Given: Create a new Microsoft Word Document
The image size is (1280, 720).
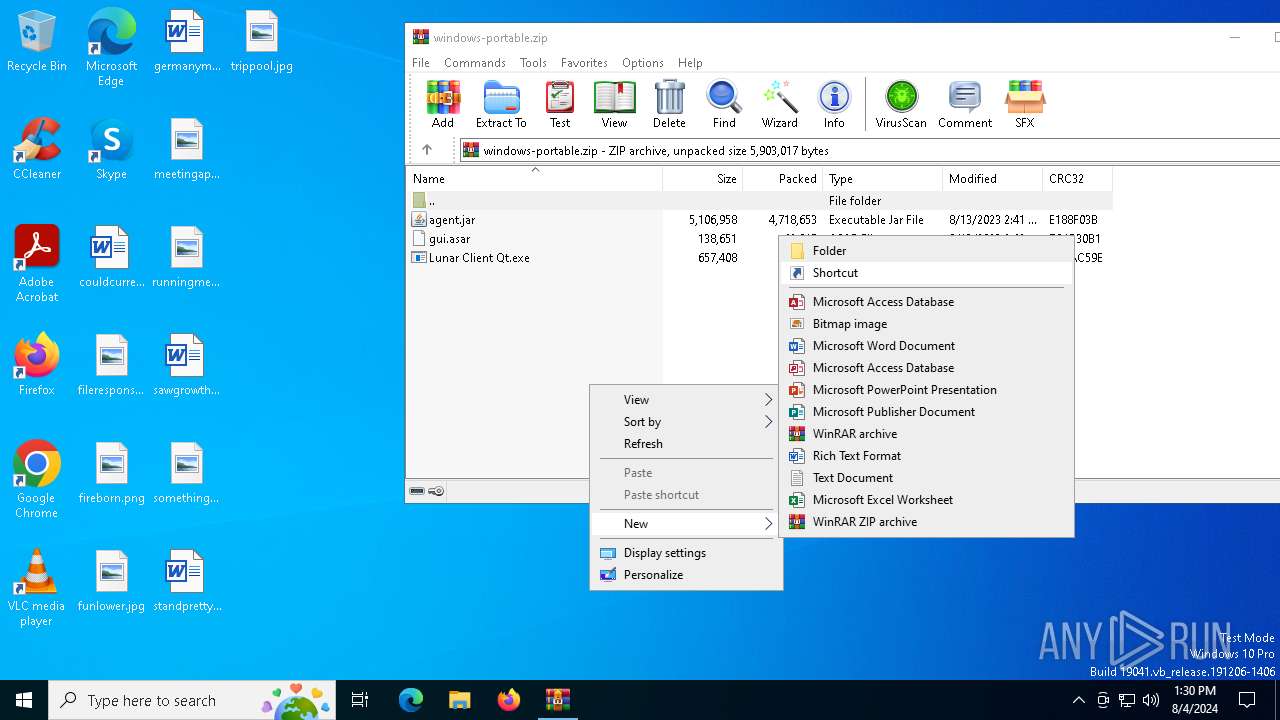Looking at the screenshot, I should (x=926, y=345).
